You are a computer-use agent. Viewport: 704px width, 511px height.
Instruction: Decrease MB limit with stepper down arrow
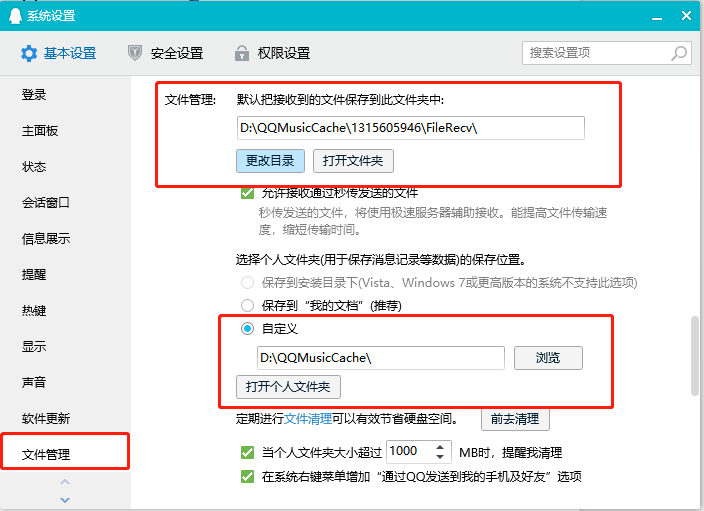(440, 457)
